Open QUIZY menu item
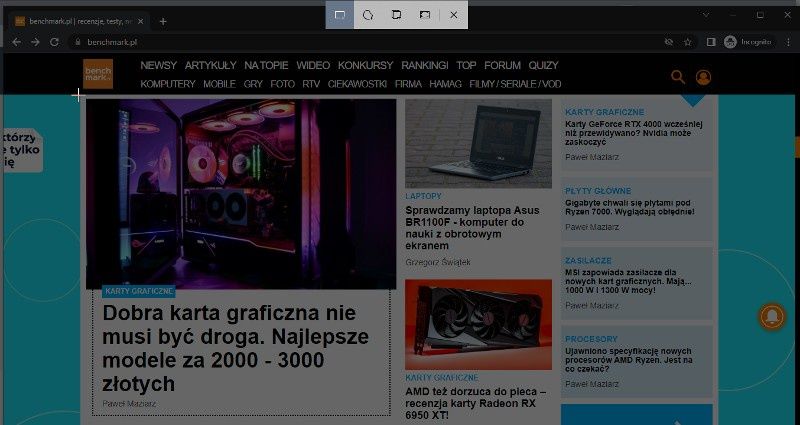 pyautogui.click(x=544, y=65)
